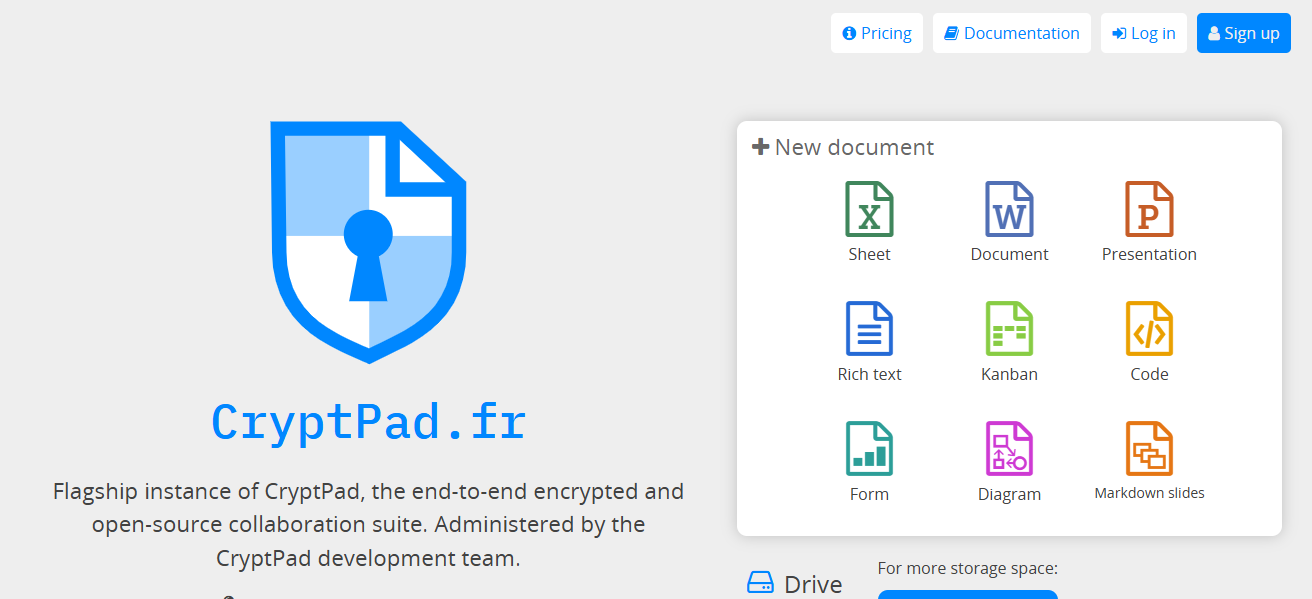Create a new Code pad

click(1149, 342)
